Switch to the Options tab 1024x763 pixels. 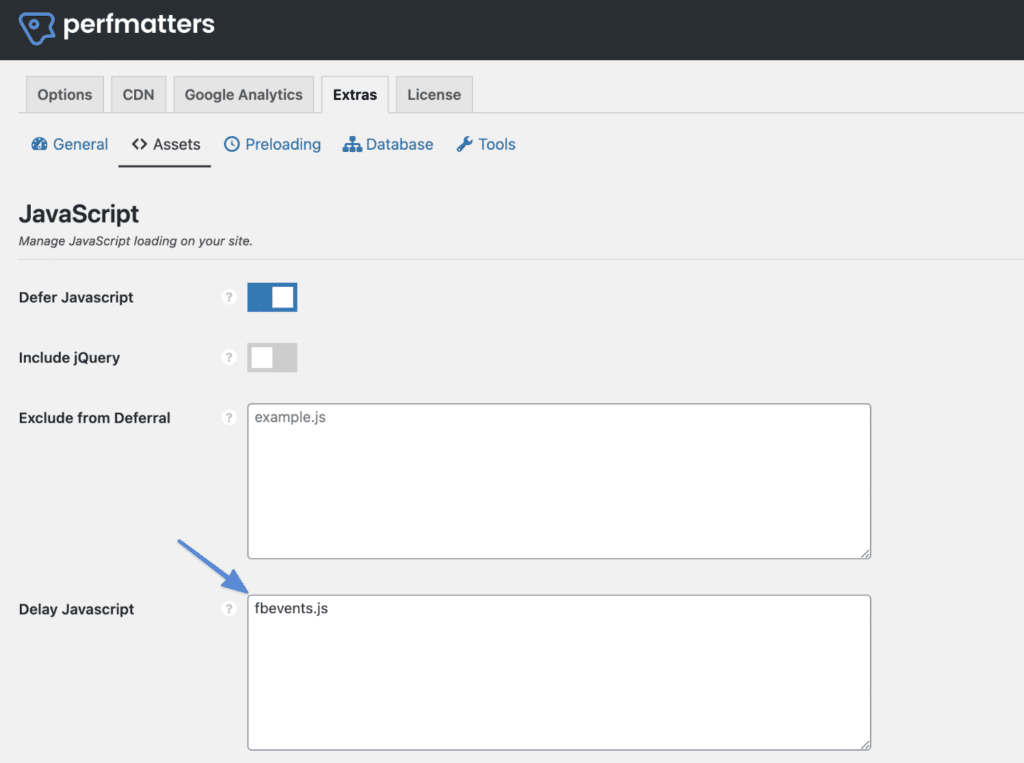64,94
